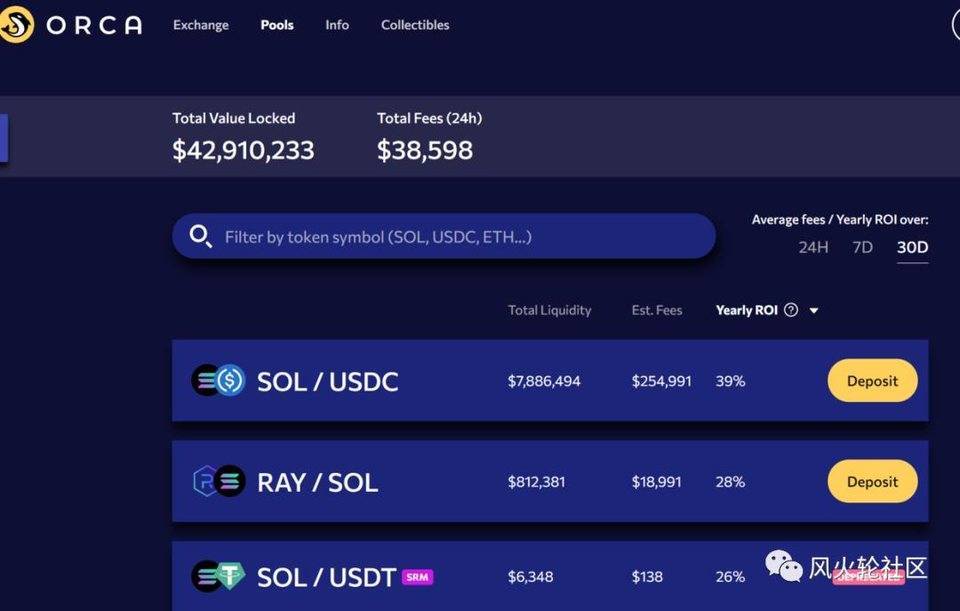Viewport: 960px width, 611px height.
Task: Deposit into the SOL / USDC pool
Action: click(x=872, y=381)
